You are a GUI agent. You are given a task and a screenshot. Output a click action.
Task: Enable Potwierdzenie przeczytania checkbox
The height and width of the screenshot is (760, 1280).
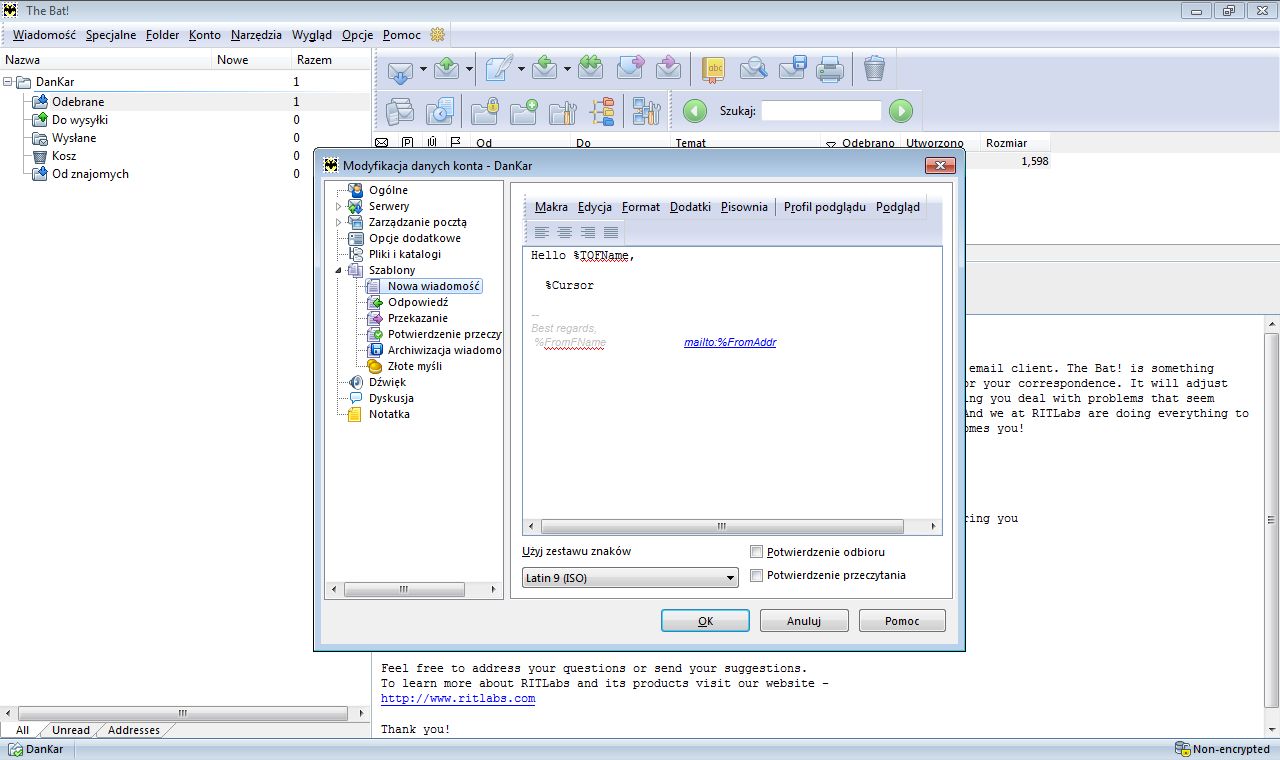757,575
